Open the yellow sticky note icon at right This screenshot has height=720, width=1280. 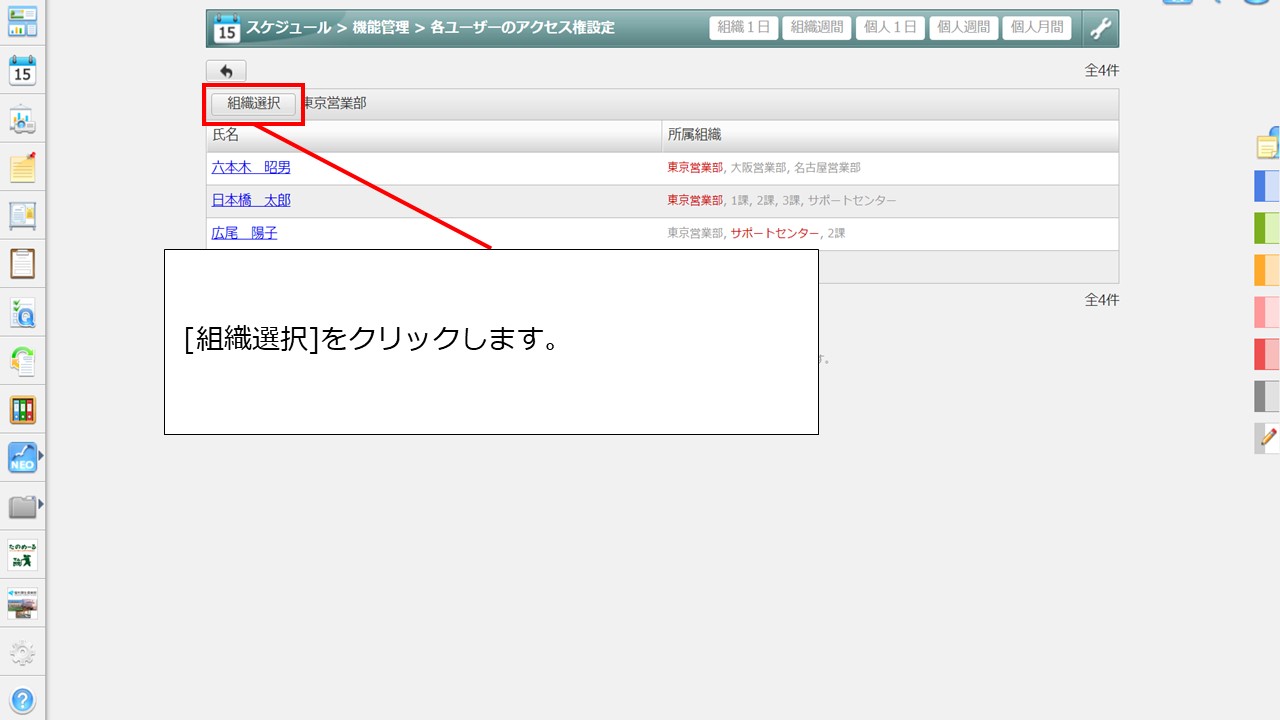pyautogui.click(x=1268, y=144)
